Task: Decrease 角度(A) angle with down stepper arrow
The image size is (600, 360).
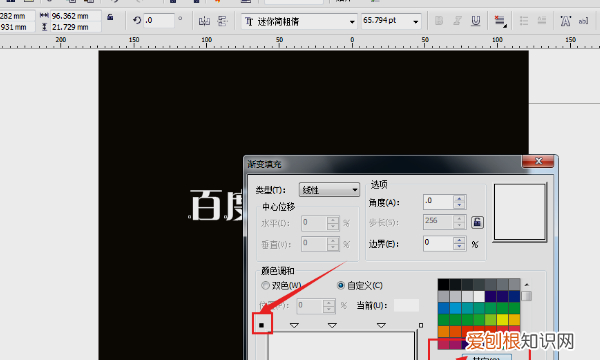Action: 459,205
